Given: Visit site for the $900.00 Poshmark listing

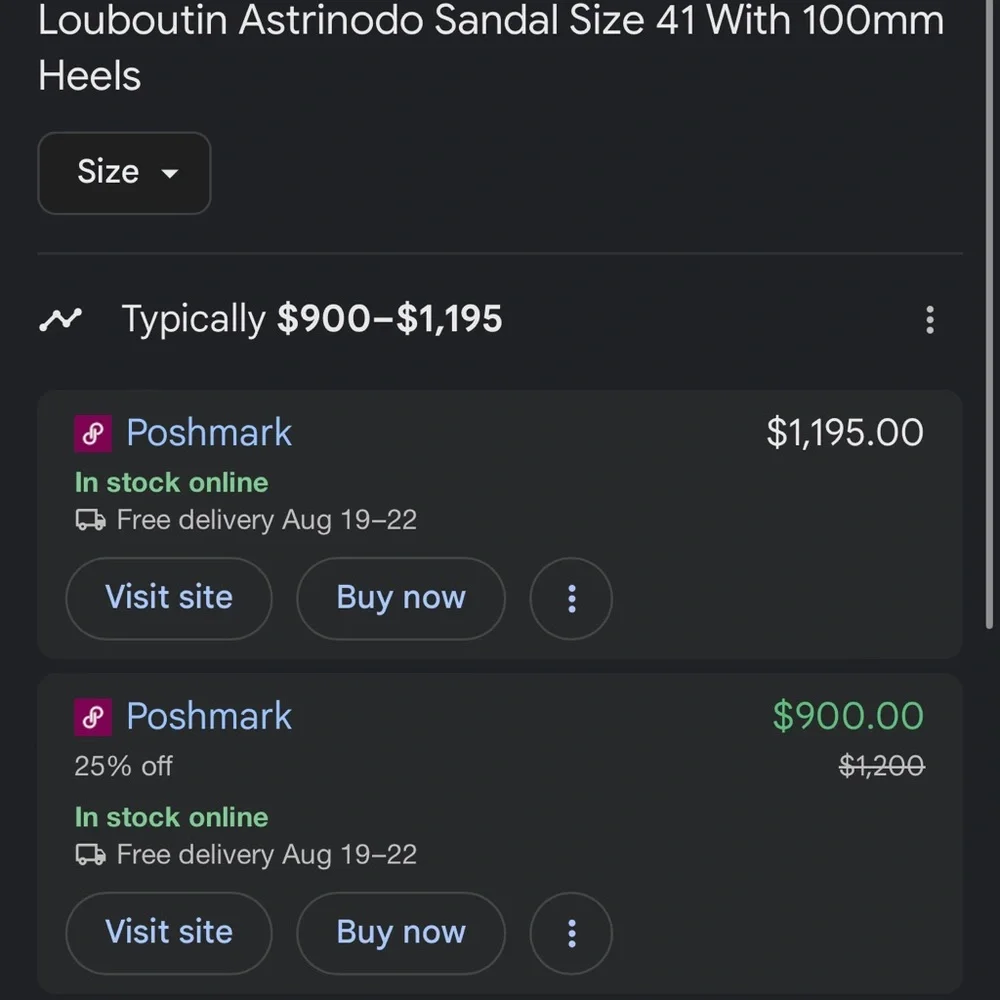Looking at the screenshot, I should coord(169,932).
